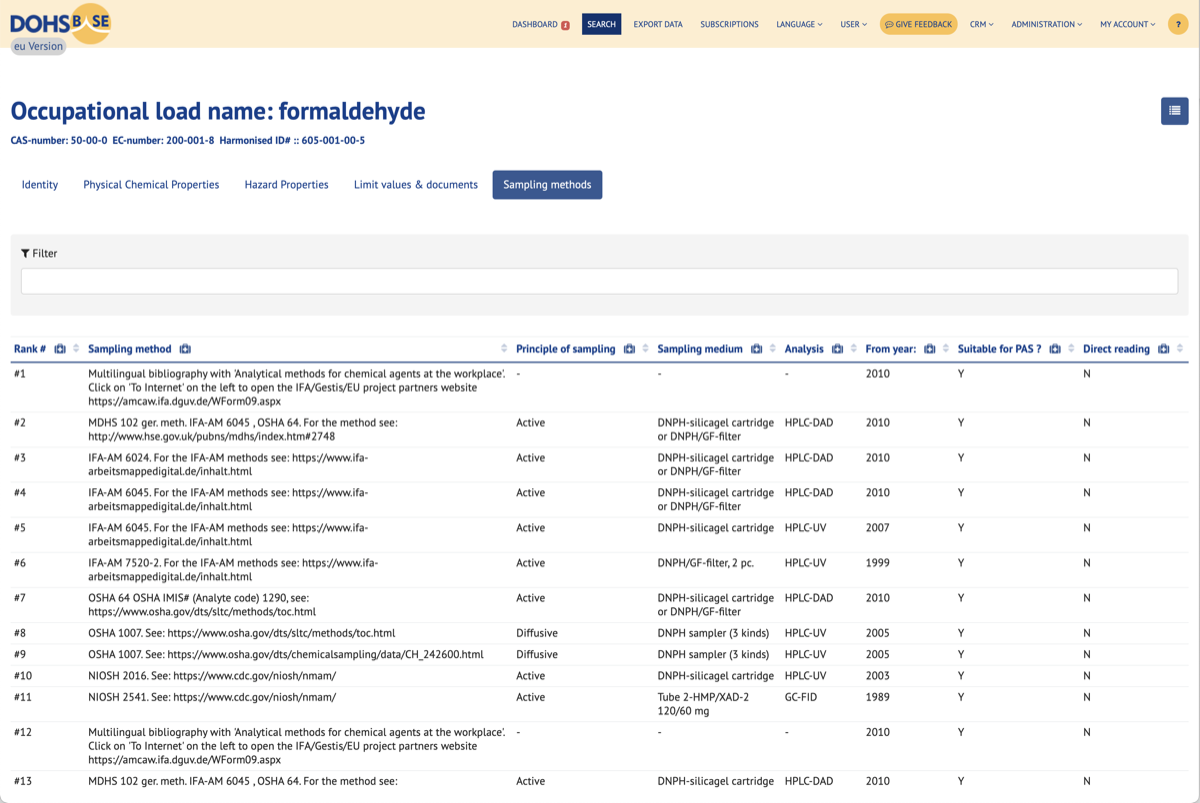The image size is (1200, 803).
Task: Click the '#1' rank cell
Action: (20, 374)
